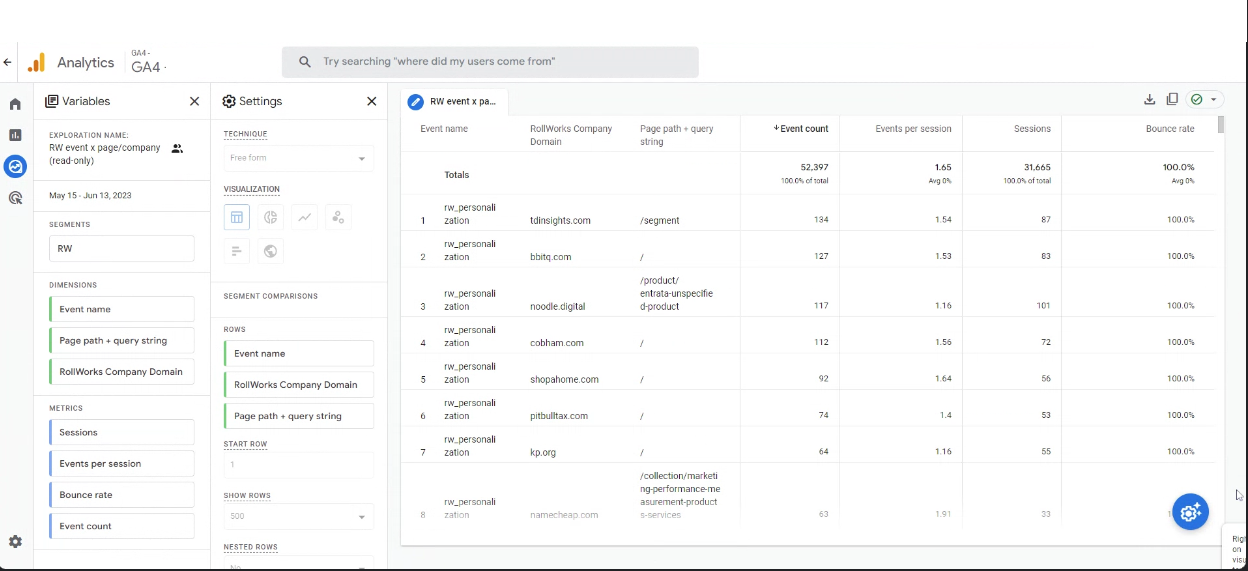Sort by Event count column header
This screenshot has width=1248, height=571.
(800, 129)
